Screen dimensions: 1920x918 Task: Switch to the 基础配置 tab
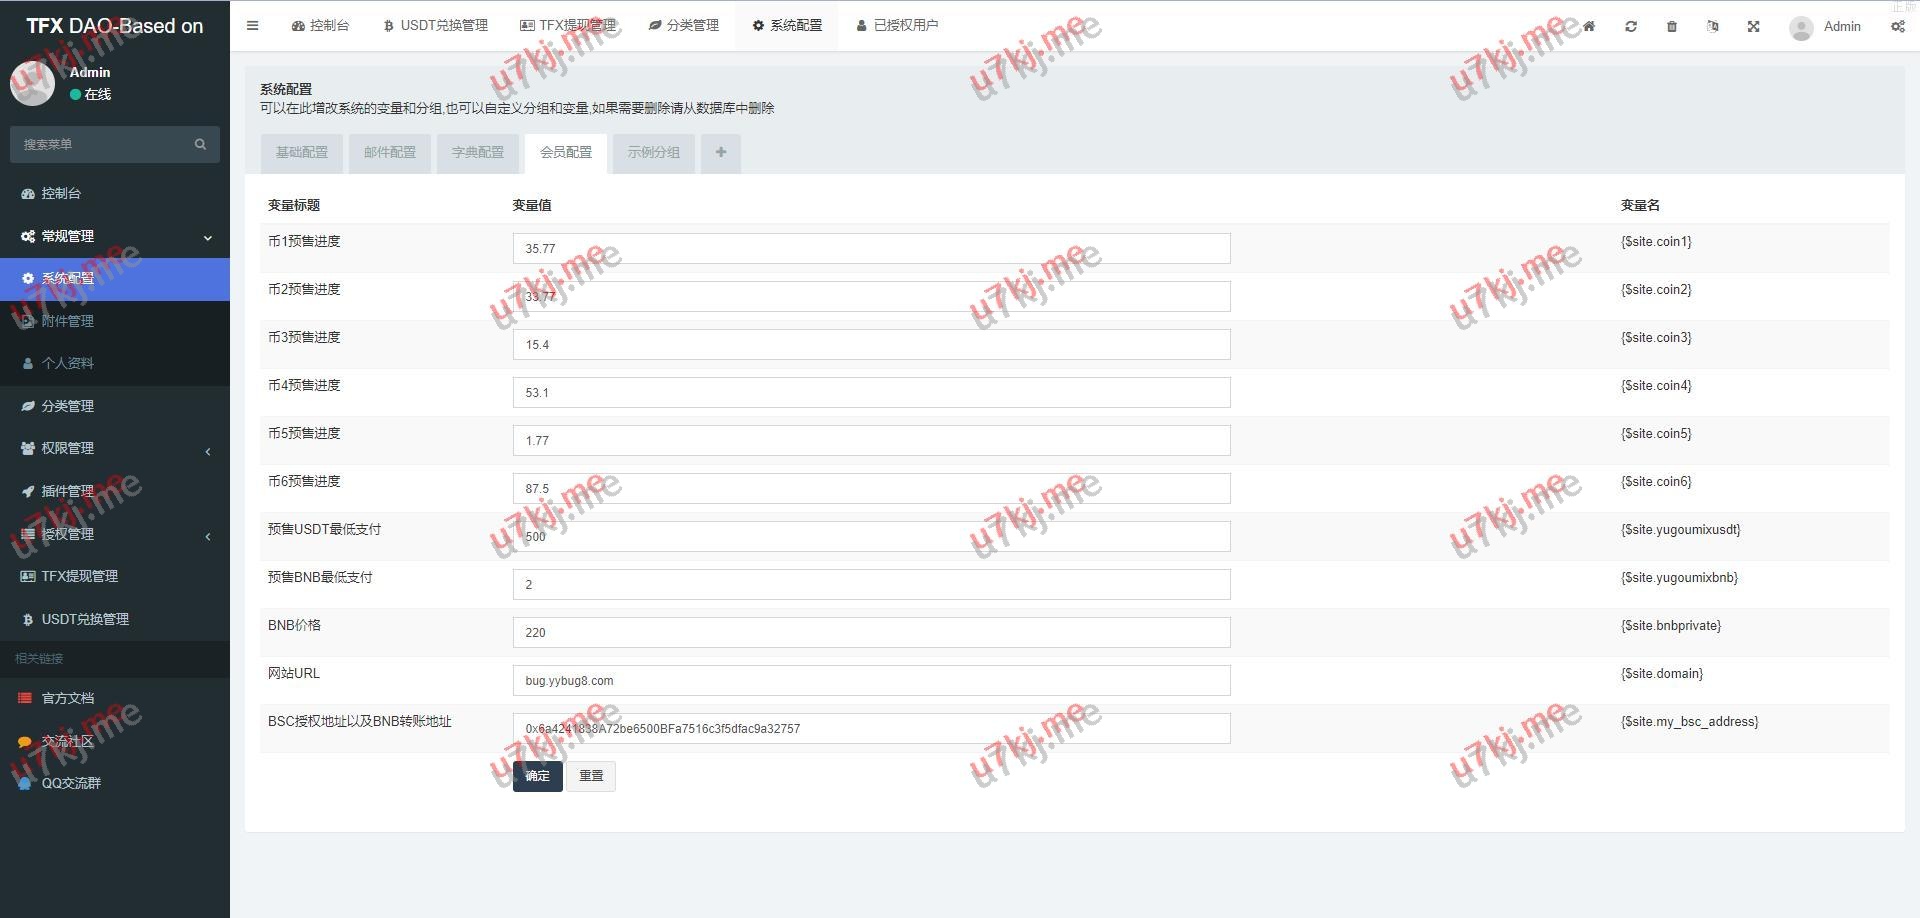[x=302, y=153]
